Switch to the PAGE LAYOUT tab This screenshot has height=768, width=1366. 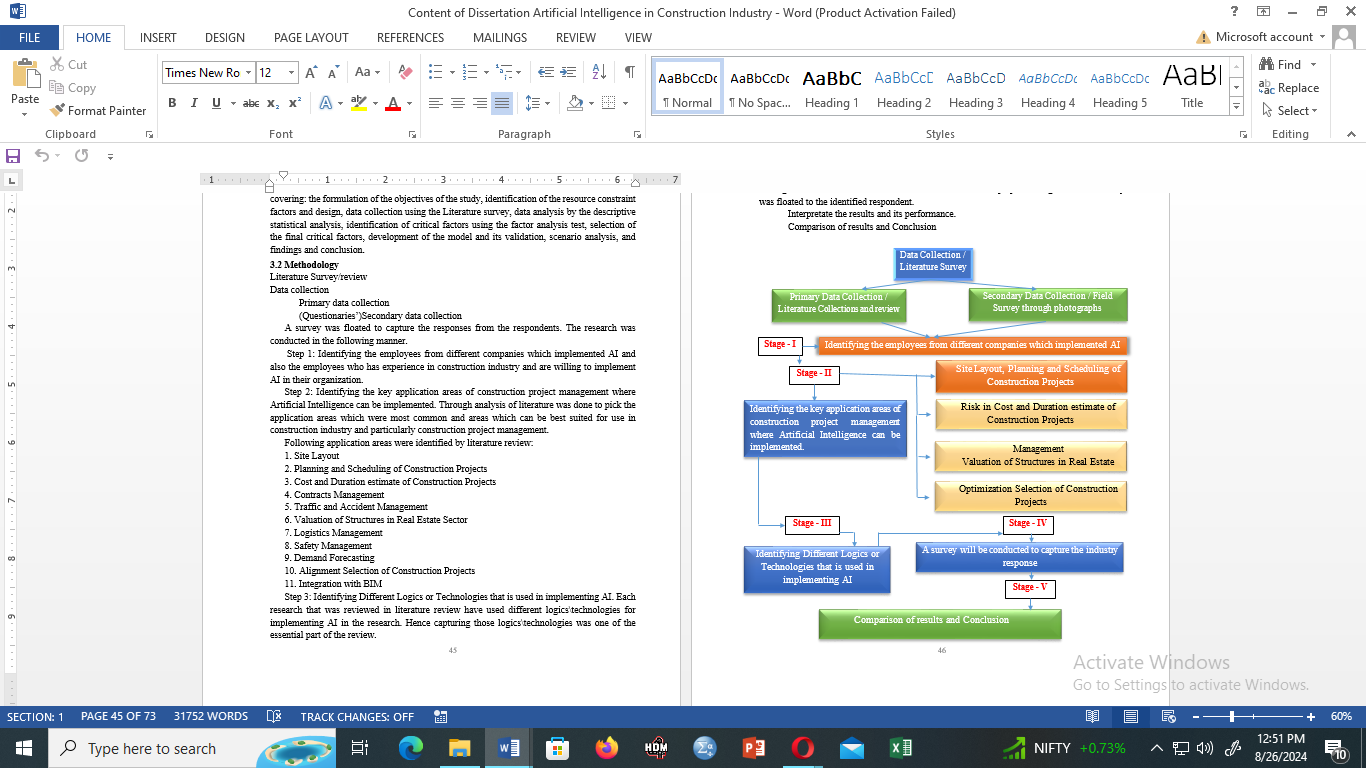point(311,37)
